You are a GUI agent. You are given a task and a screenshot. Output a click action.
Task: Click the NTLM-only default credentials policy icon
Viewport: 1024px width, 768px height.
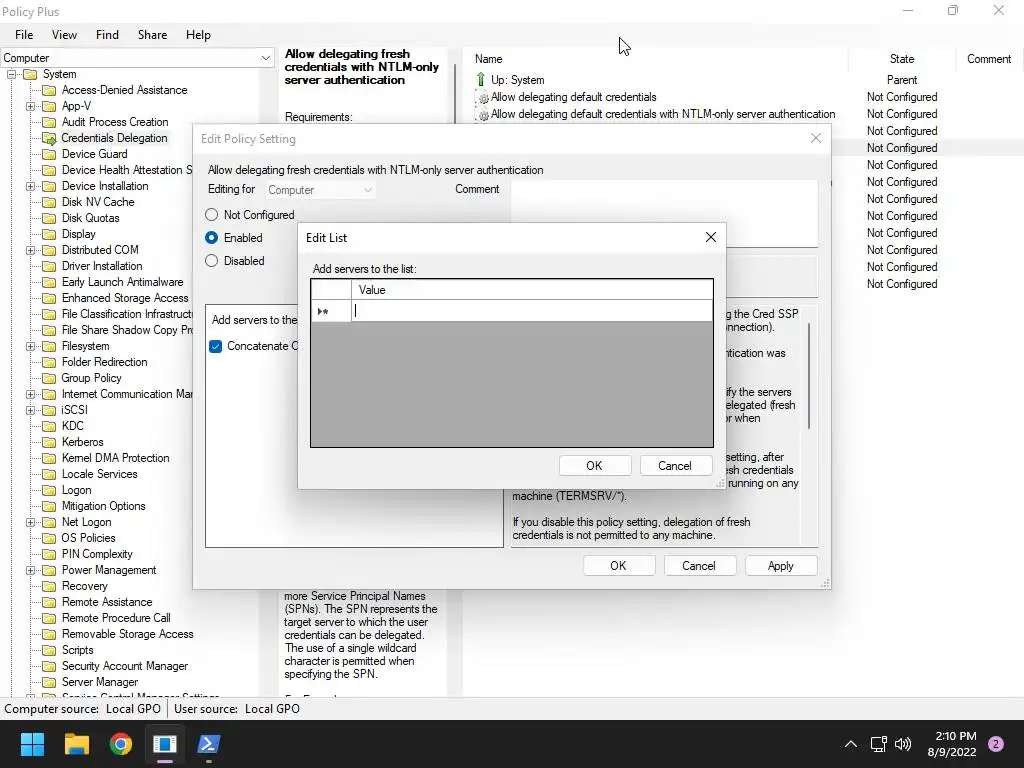[483, 115]
